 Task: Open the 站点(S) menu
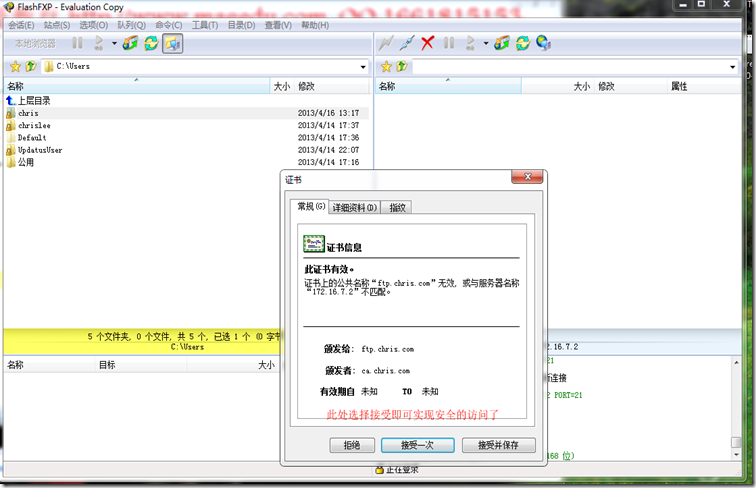point(57,25)
